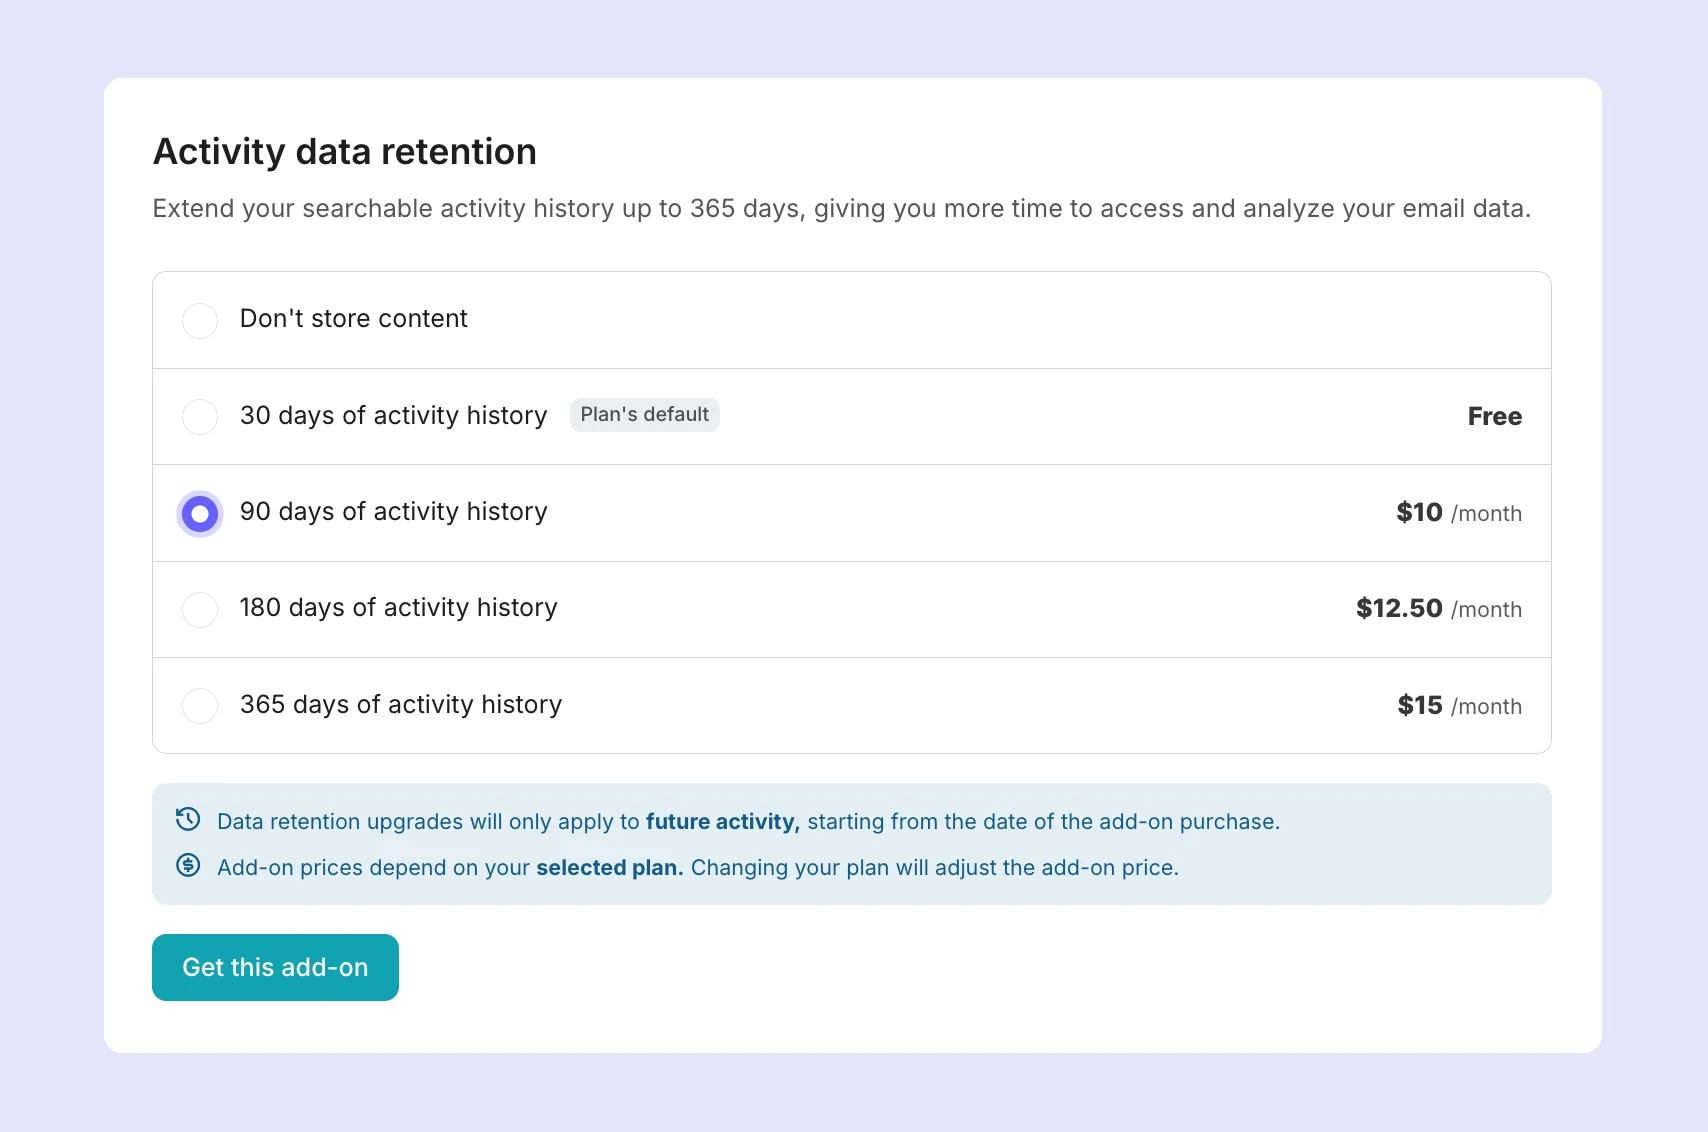Click the "$12.50 /month" price text
This screenshot has width=1708, height=1132.
point(1438,609)
